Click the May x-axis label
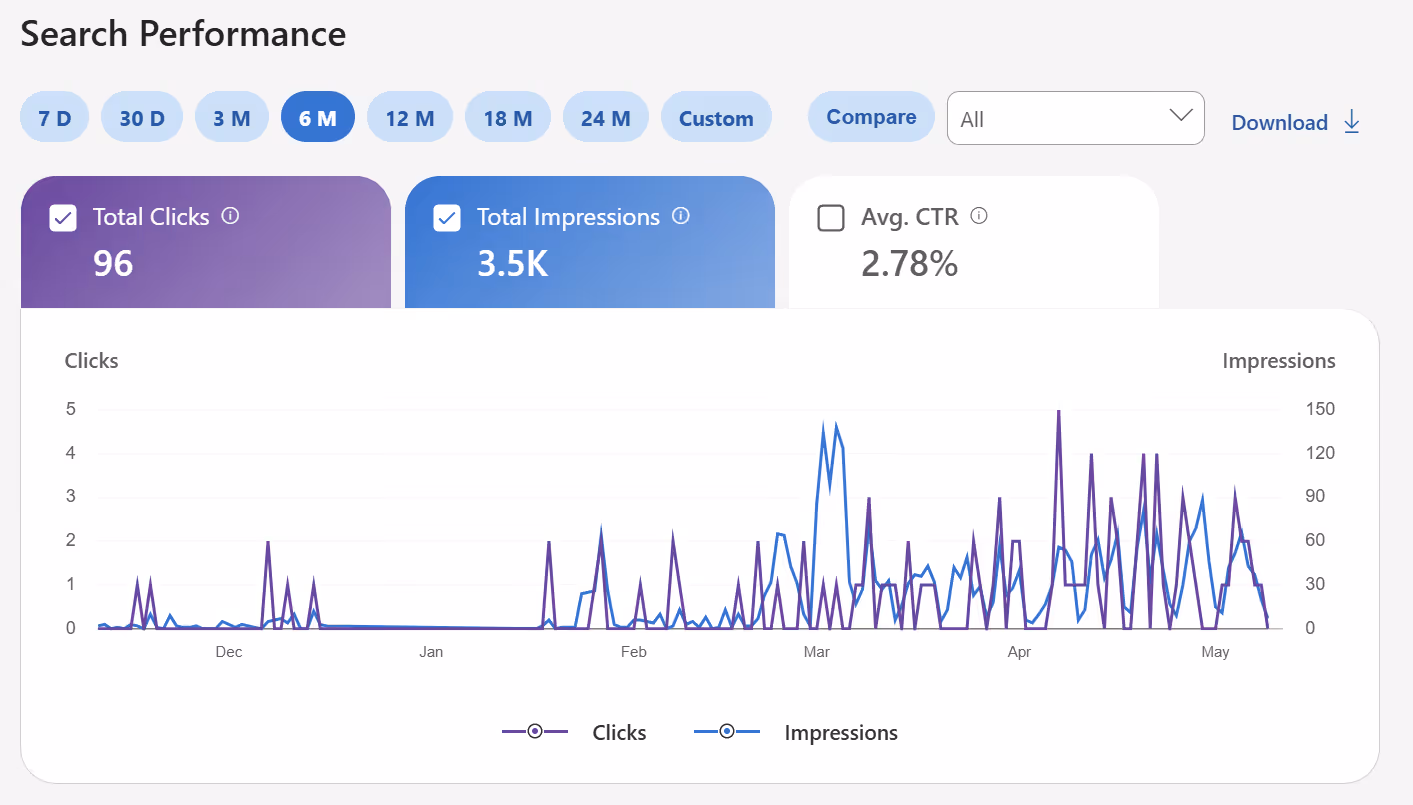Screen dimensions: 1413x805 [1215, 652]
